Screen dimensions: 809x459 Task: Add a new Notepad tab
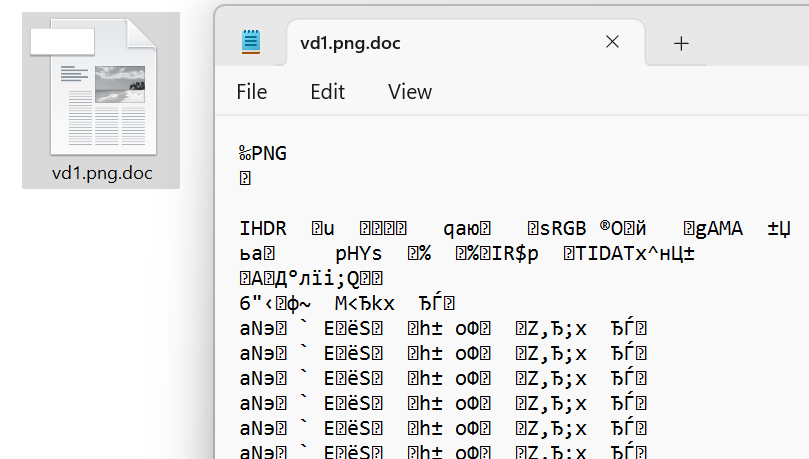681,43
